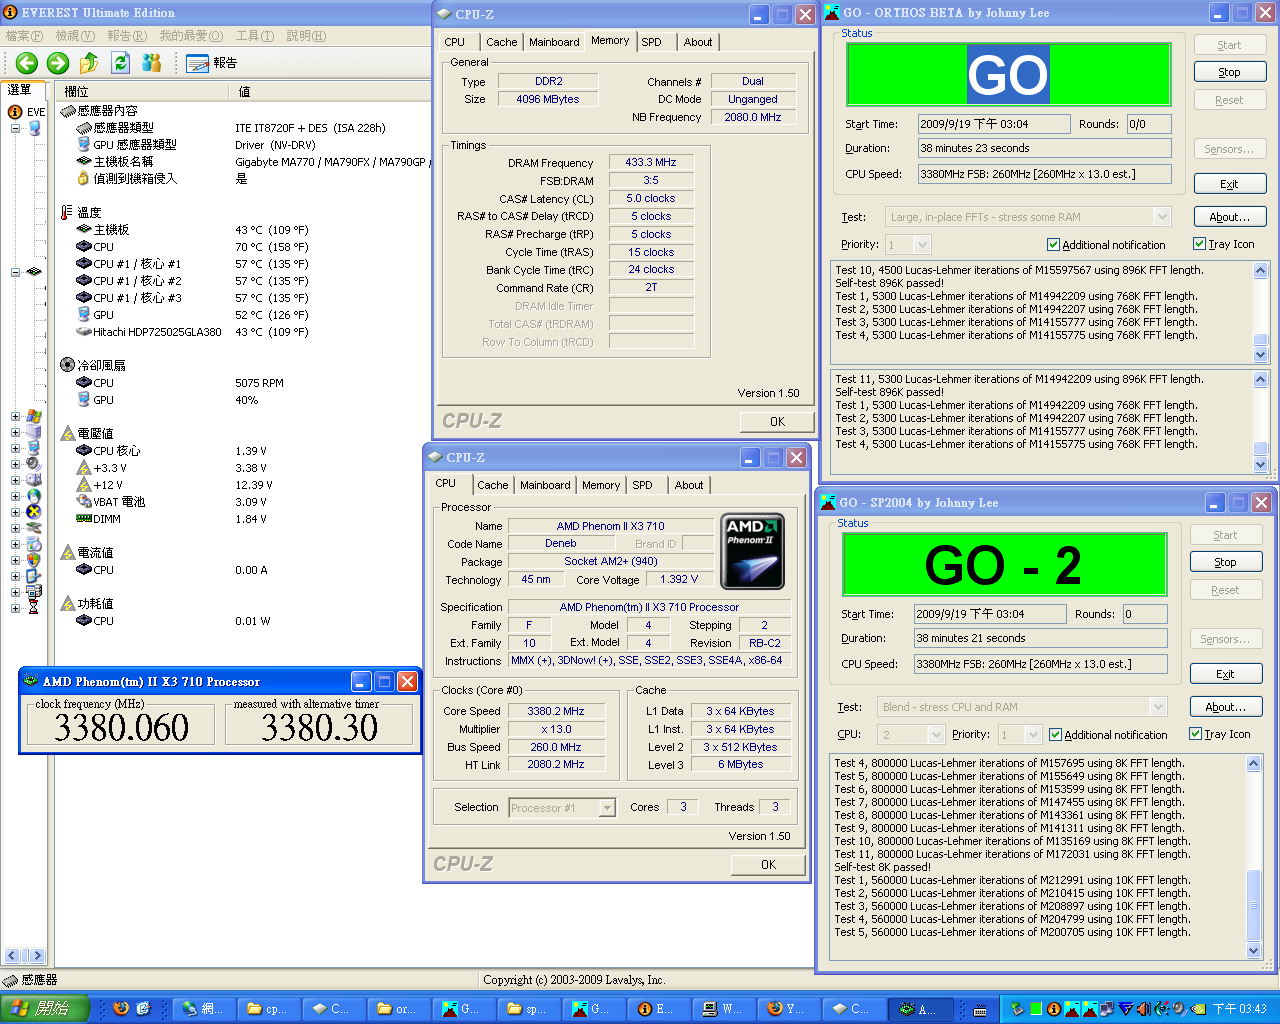
Task: Click the right arrow of EVEREST tree horizontal scrollbar
Action: 37,956
